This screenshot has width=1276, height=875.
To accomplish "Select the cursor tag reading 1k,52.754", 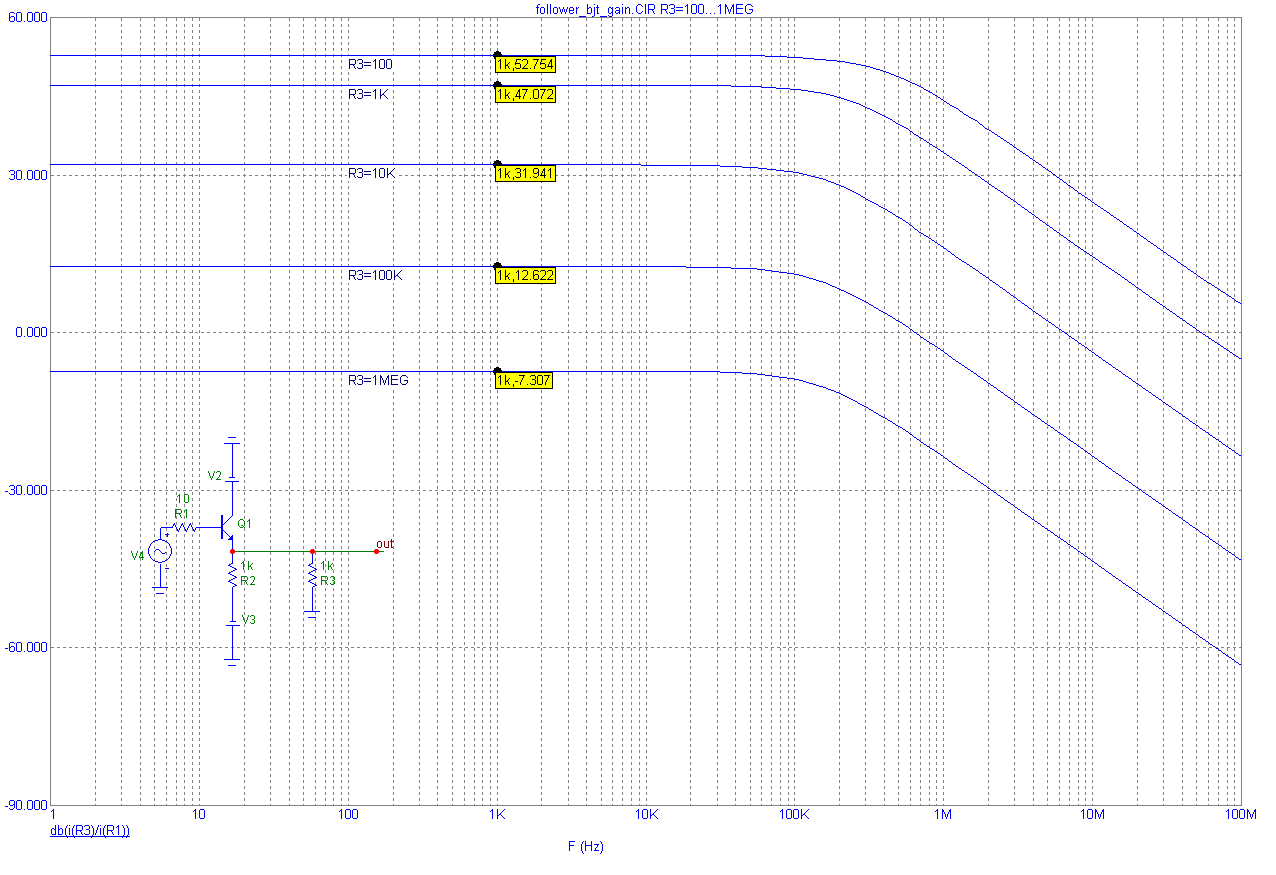I will (x=525, y=64).
